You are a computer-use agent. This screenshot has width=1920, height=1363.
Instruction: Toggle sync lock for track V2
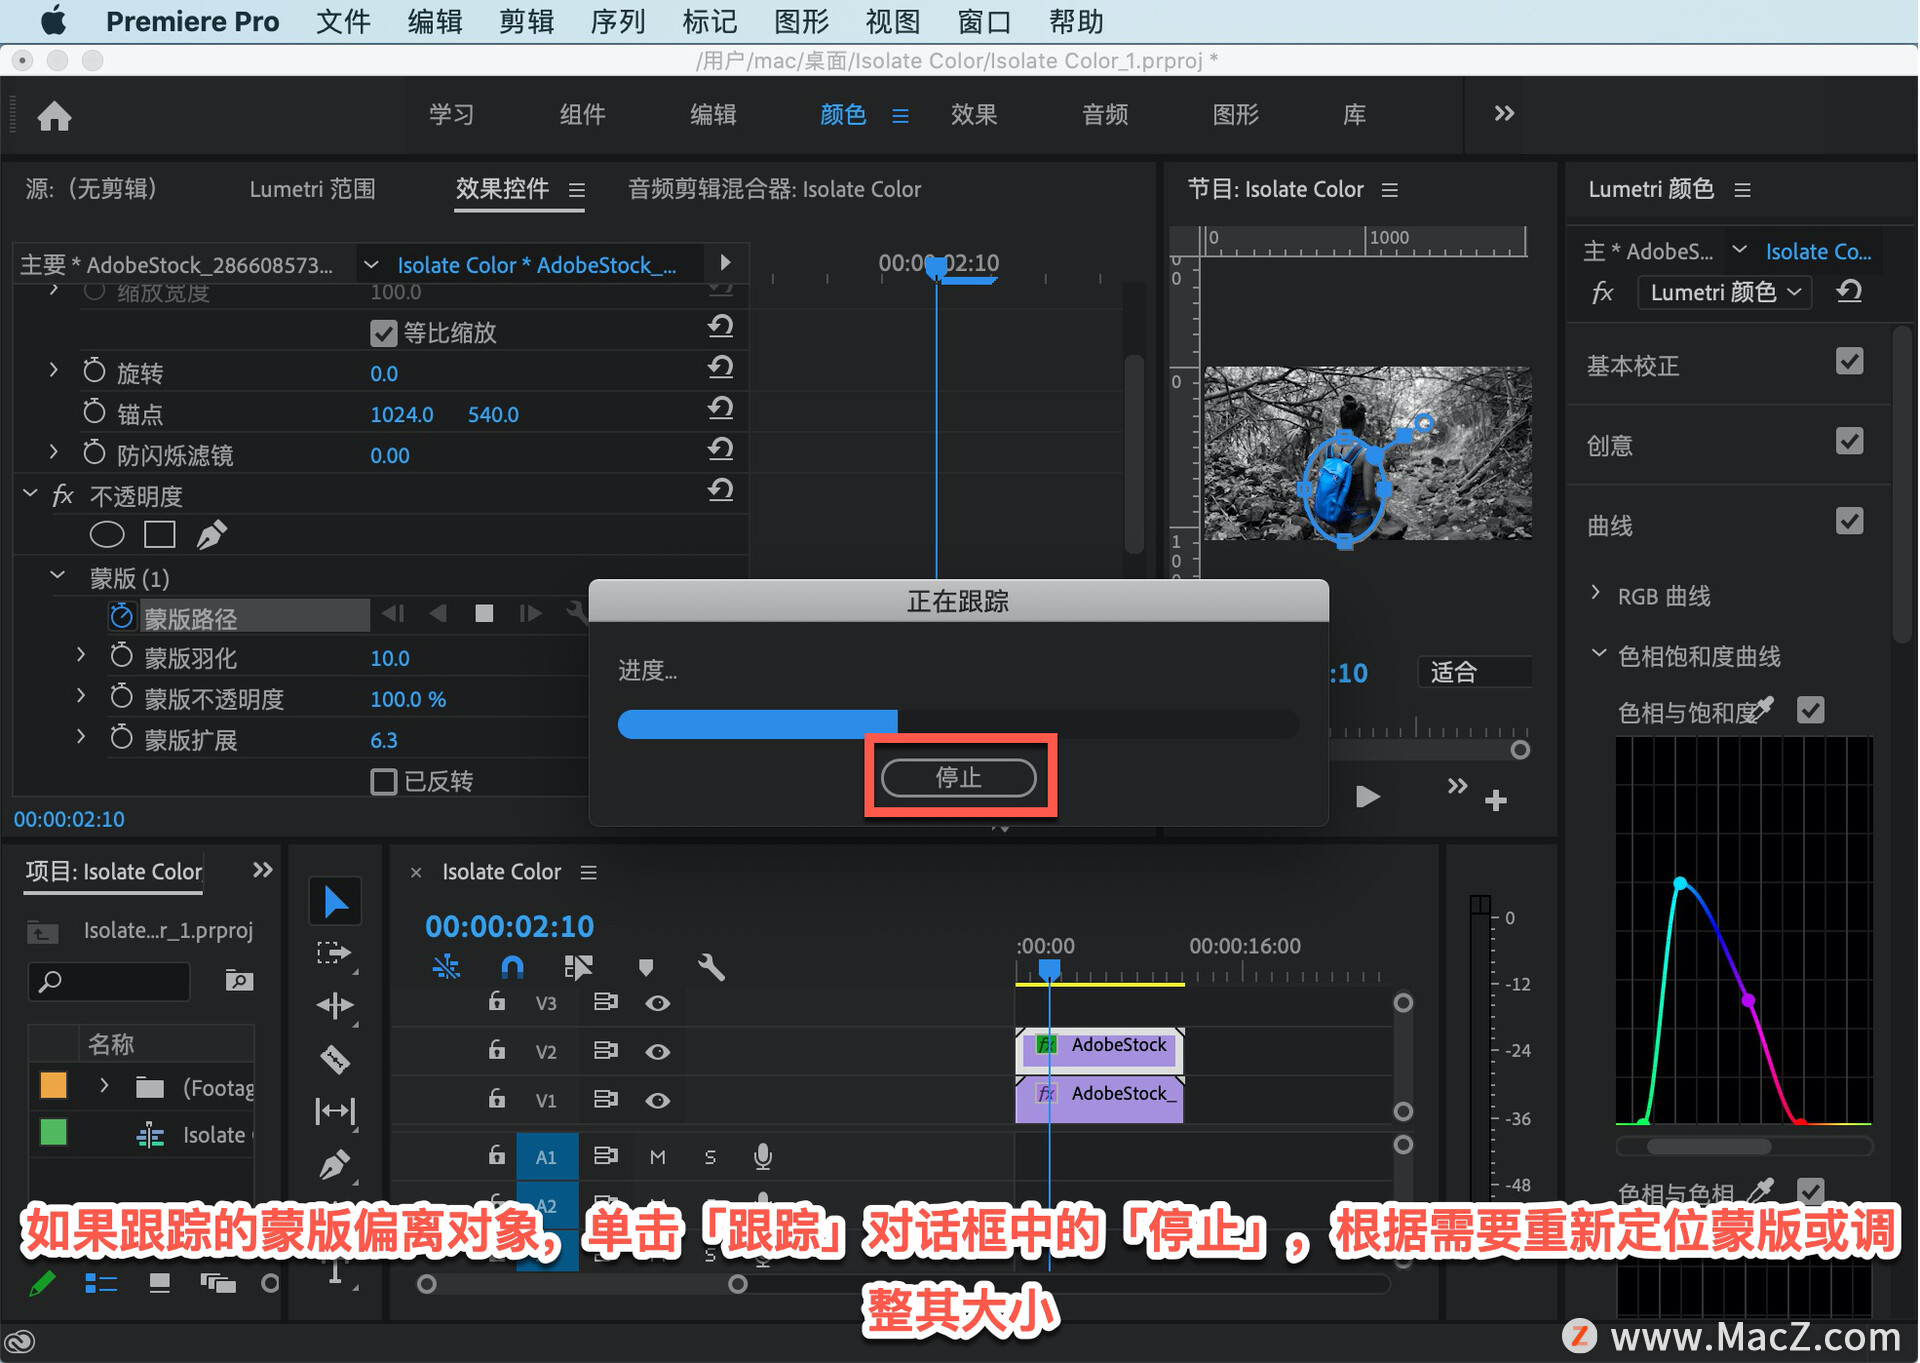(x=605, y=1051)
